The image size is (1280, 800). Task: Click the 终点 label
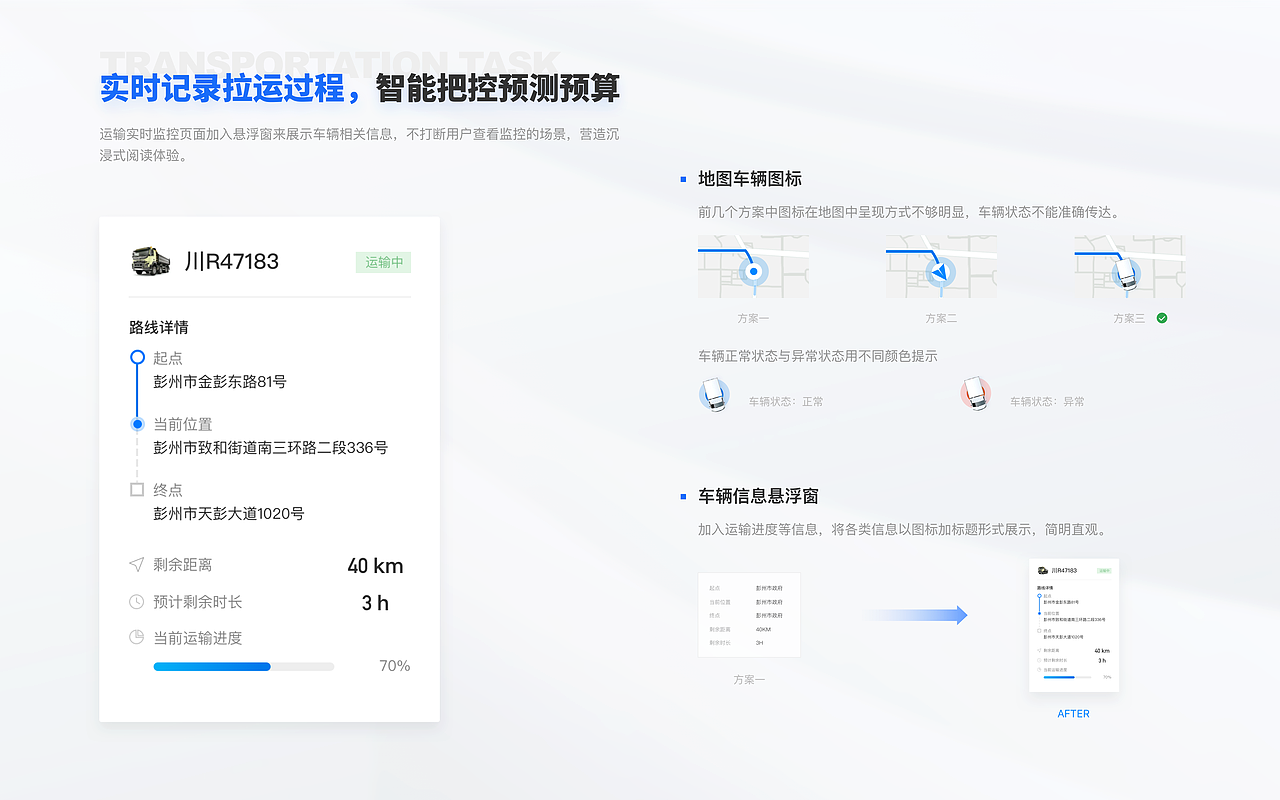[168, 490]
